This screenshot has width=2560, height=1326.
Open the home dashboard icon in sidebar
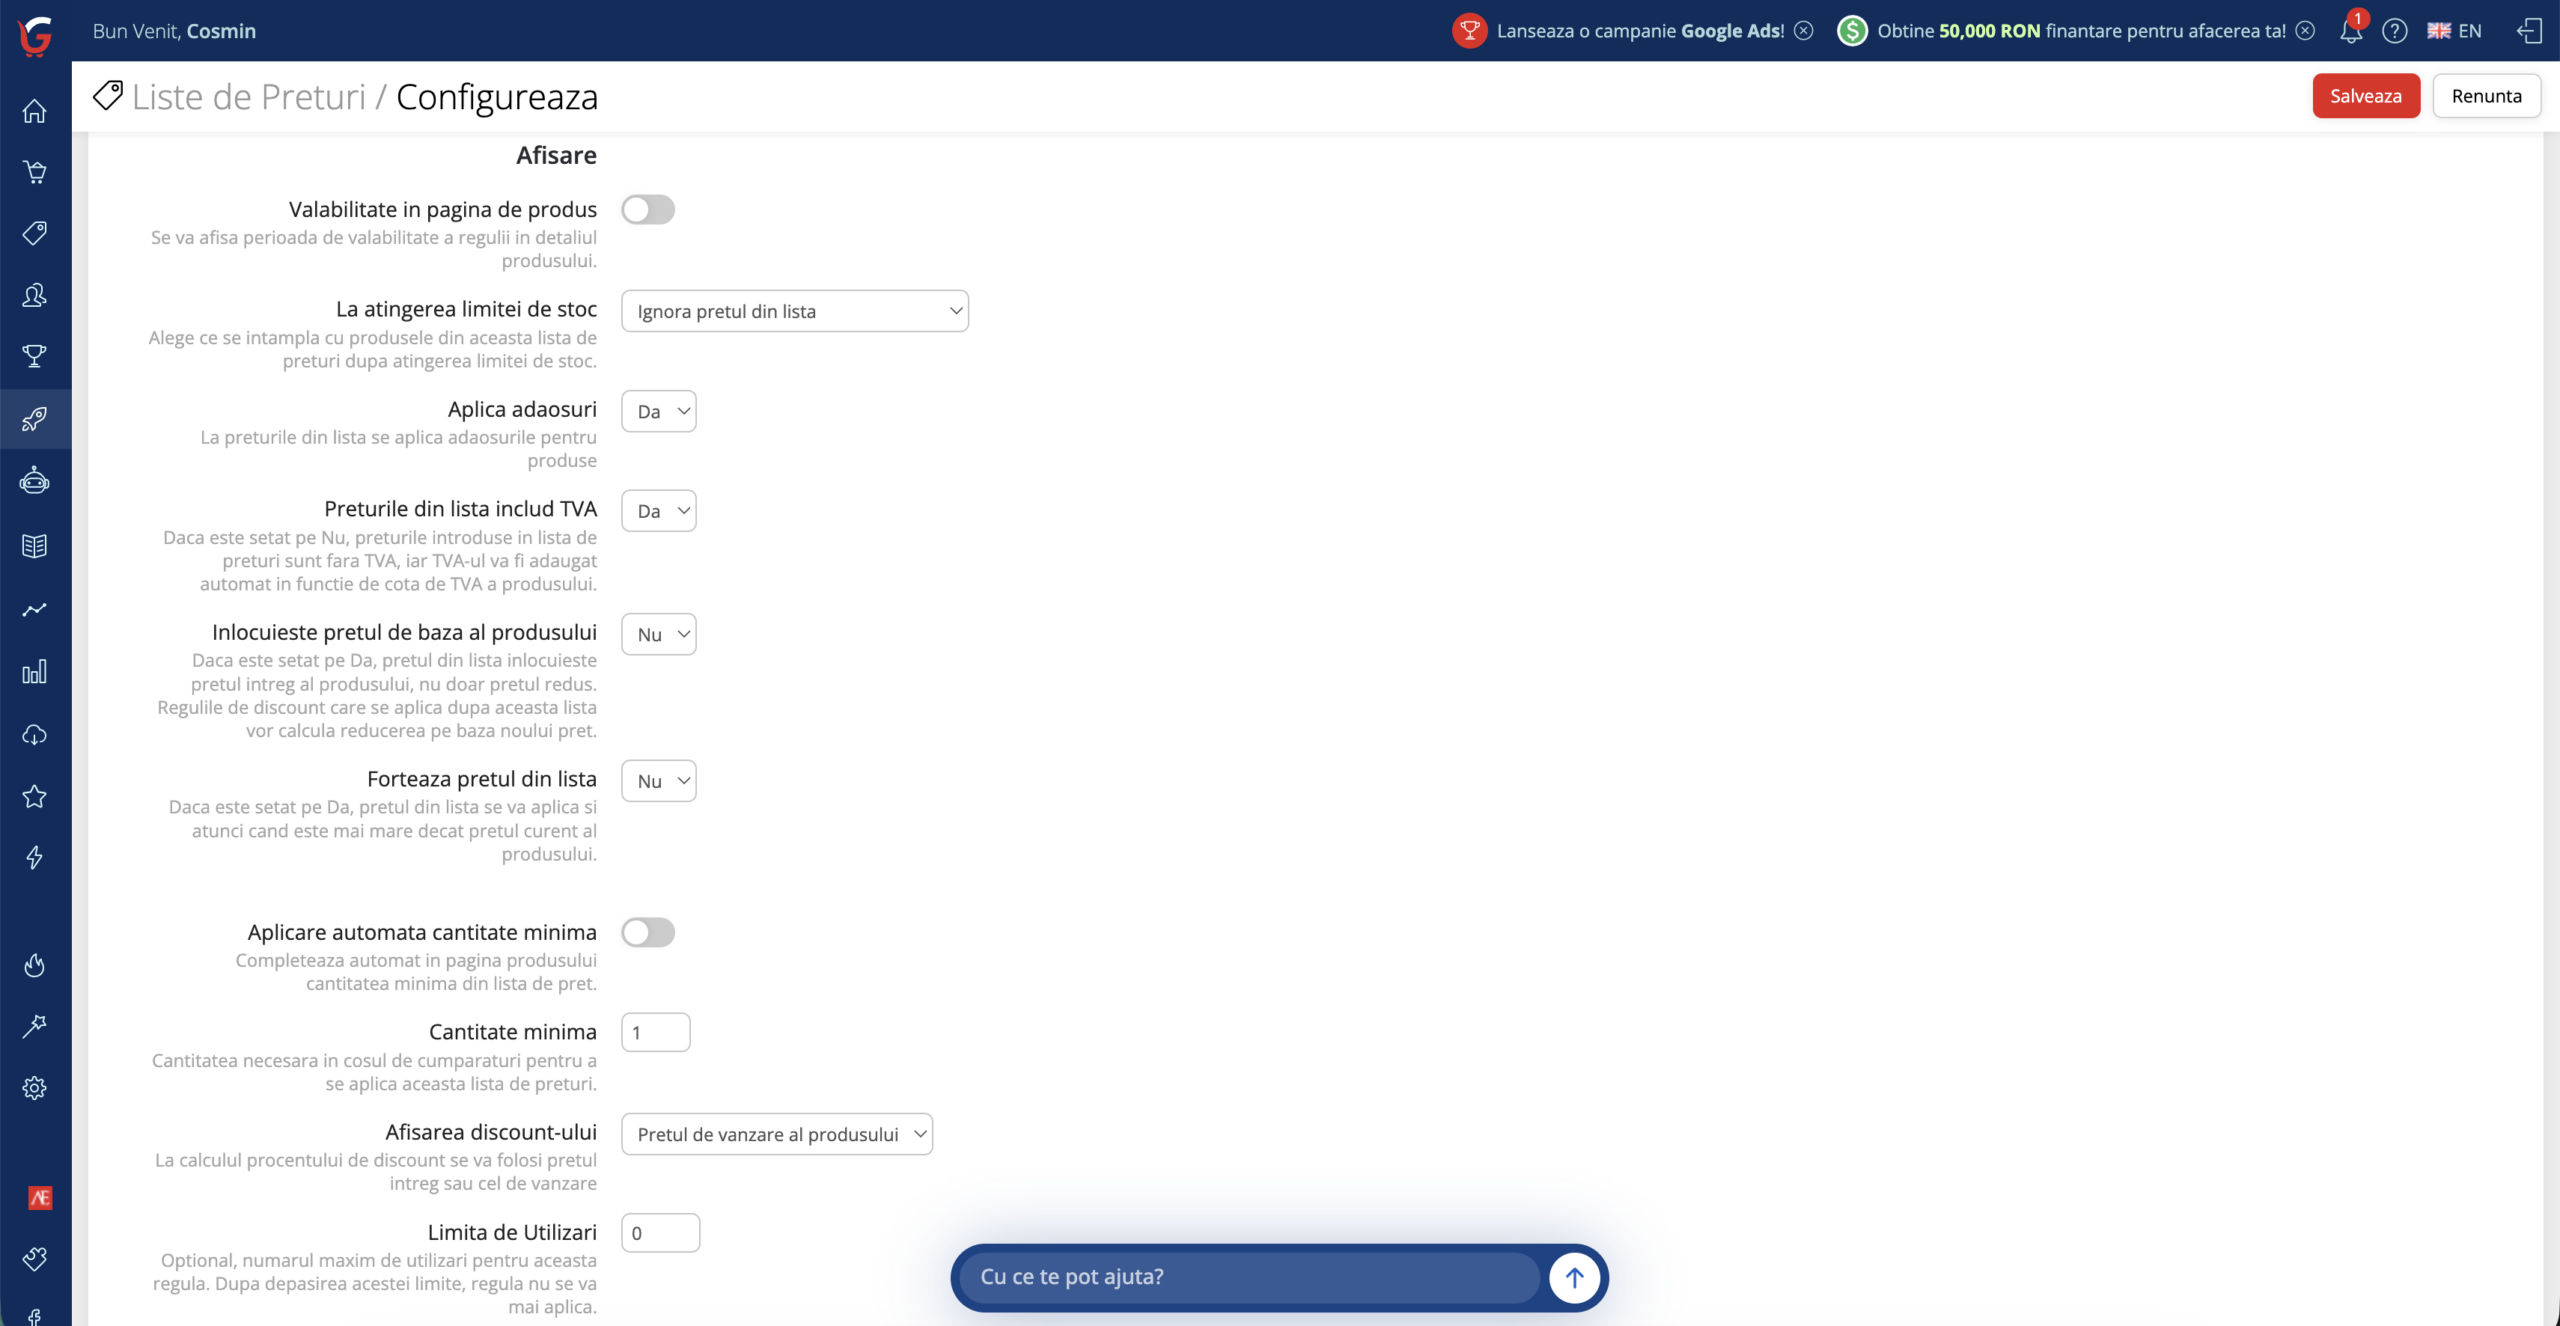[35, 111]
